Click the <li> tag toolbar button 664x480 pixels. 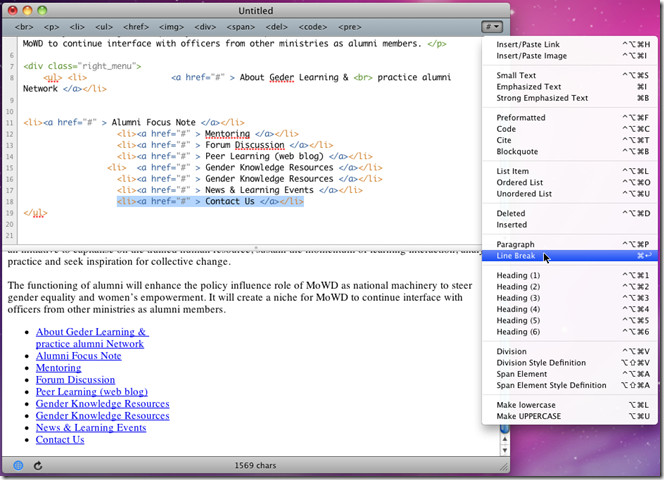pyautogui.click(x=77, y=27)
